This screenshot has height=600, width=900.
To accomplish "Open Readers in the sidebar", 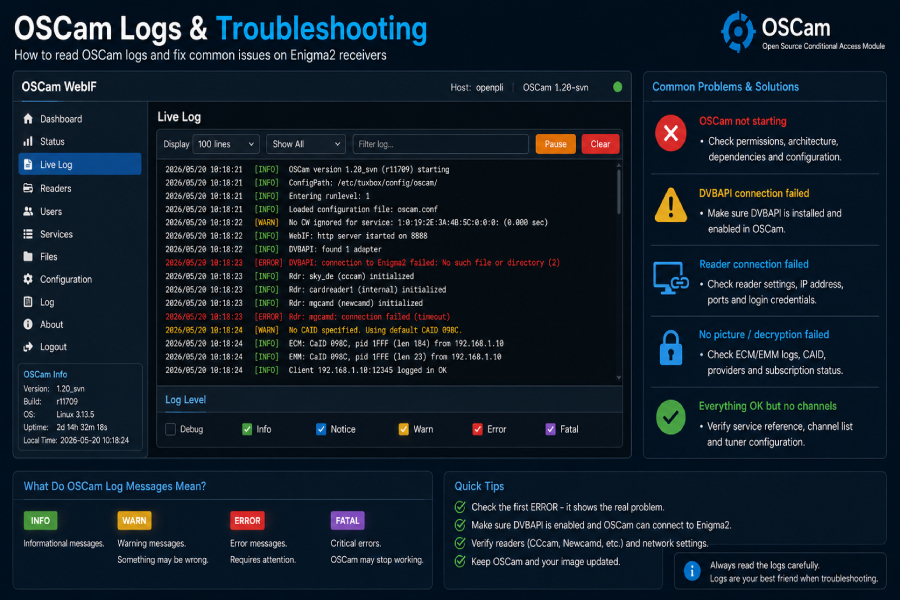I will [x=80, y=188].
